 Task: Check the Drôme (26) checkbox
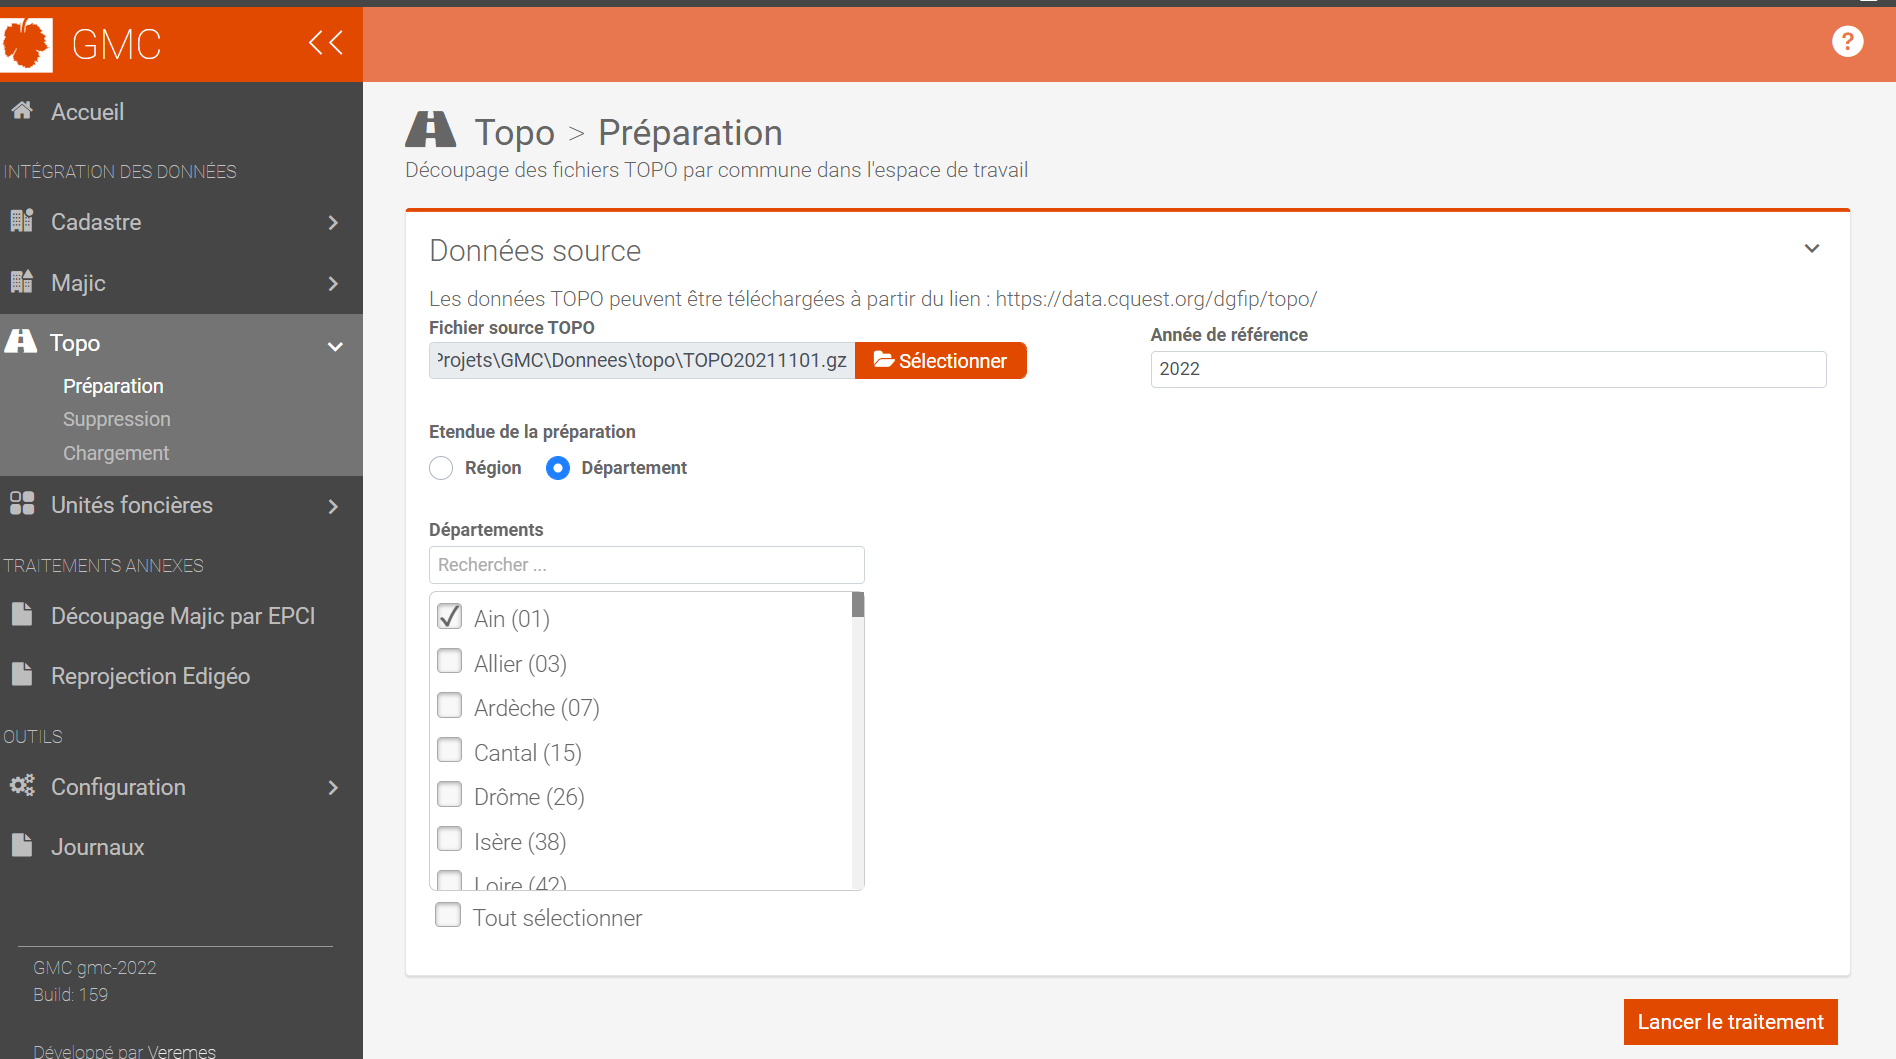450,795
